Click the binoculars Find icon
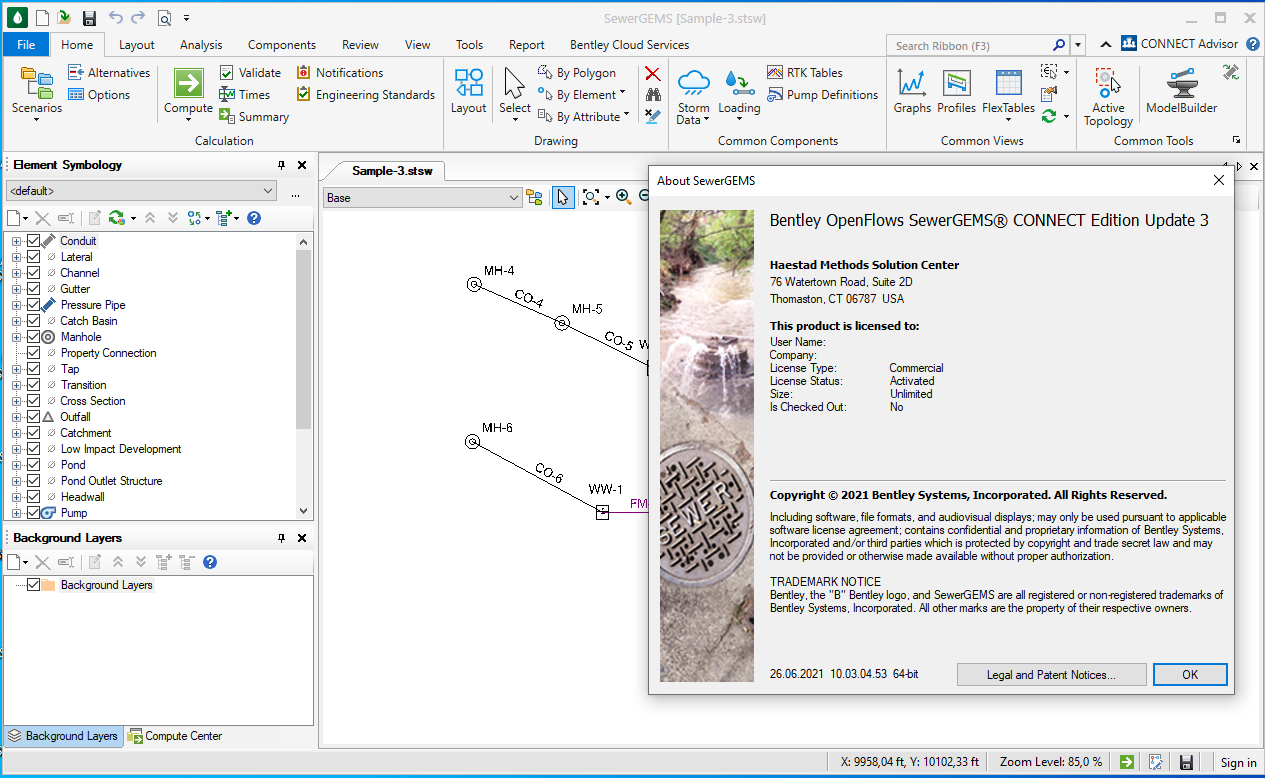Viewport: 1265px width, 778px height. [x=652, y=95]
